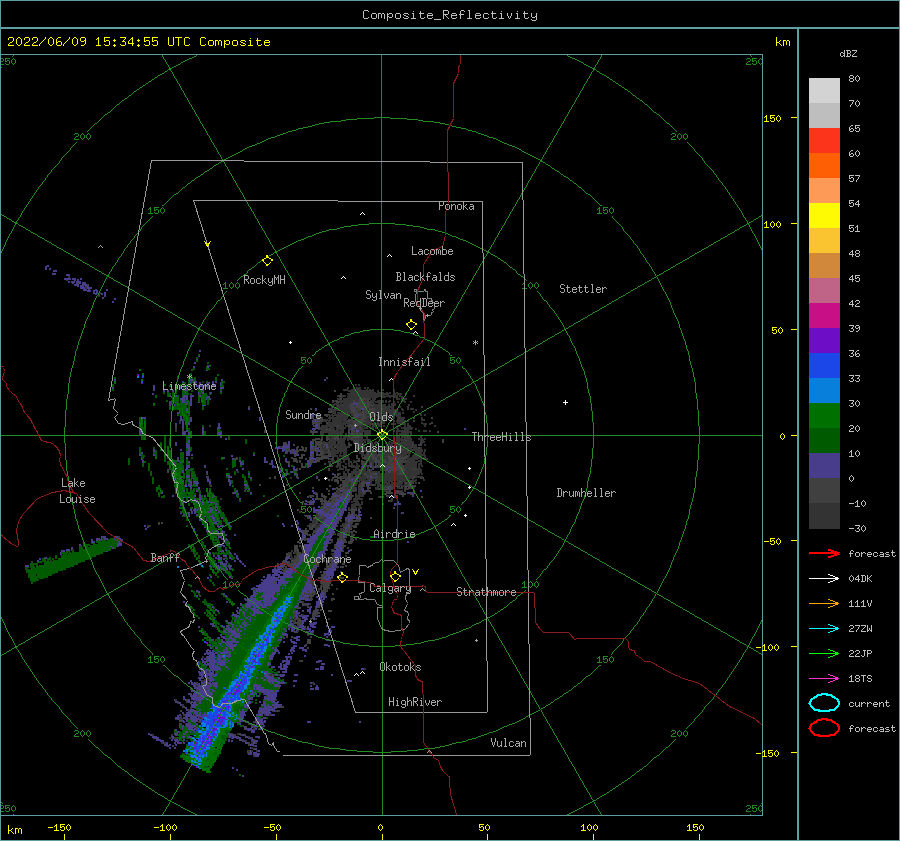The width and height of the screenshot is (900, 841).
Task: Click the white asterisk marker east of Innisfail
Action: pyautogui.click(x=475, y=343)
